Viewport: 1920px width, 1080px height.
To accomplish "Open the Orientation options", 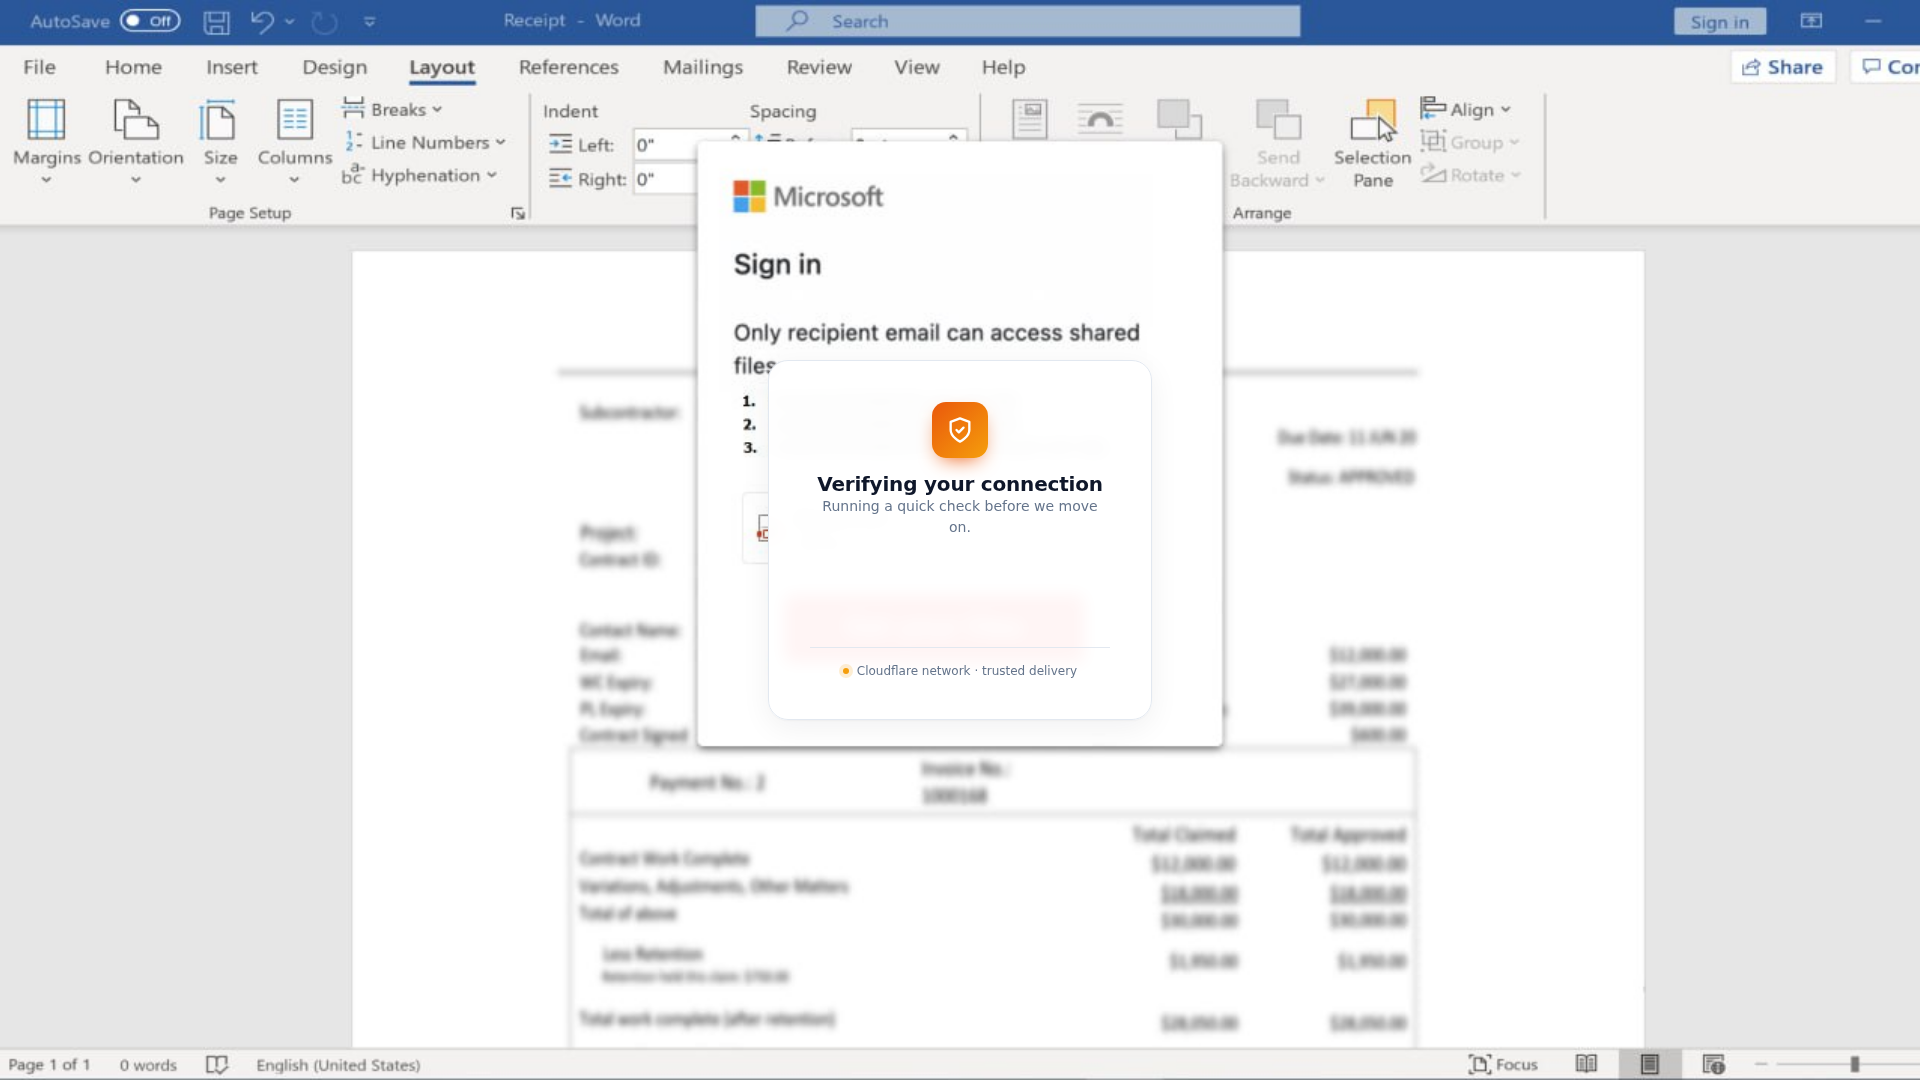I will [x=136, y=142].
